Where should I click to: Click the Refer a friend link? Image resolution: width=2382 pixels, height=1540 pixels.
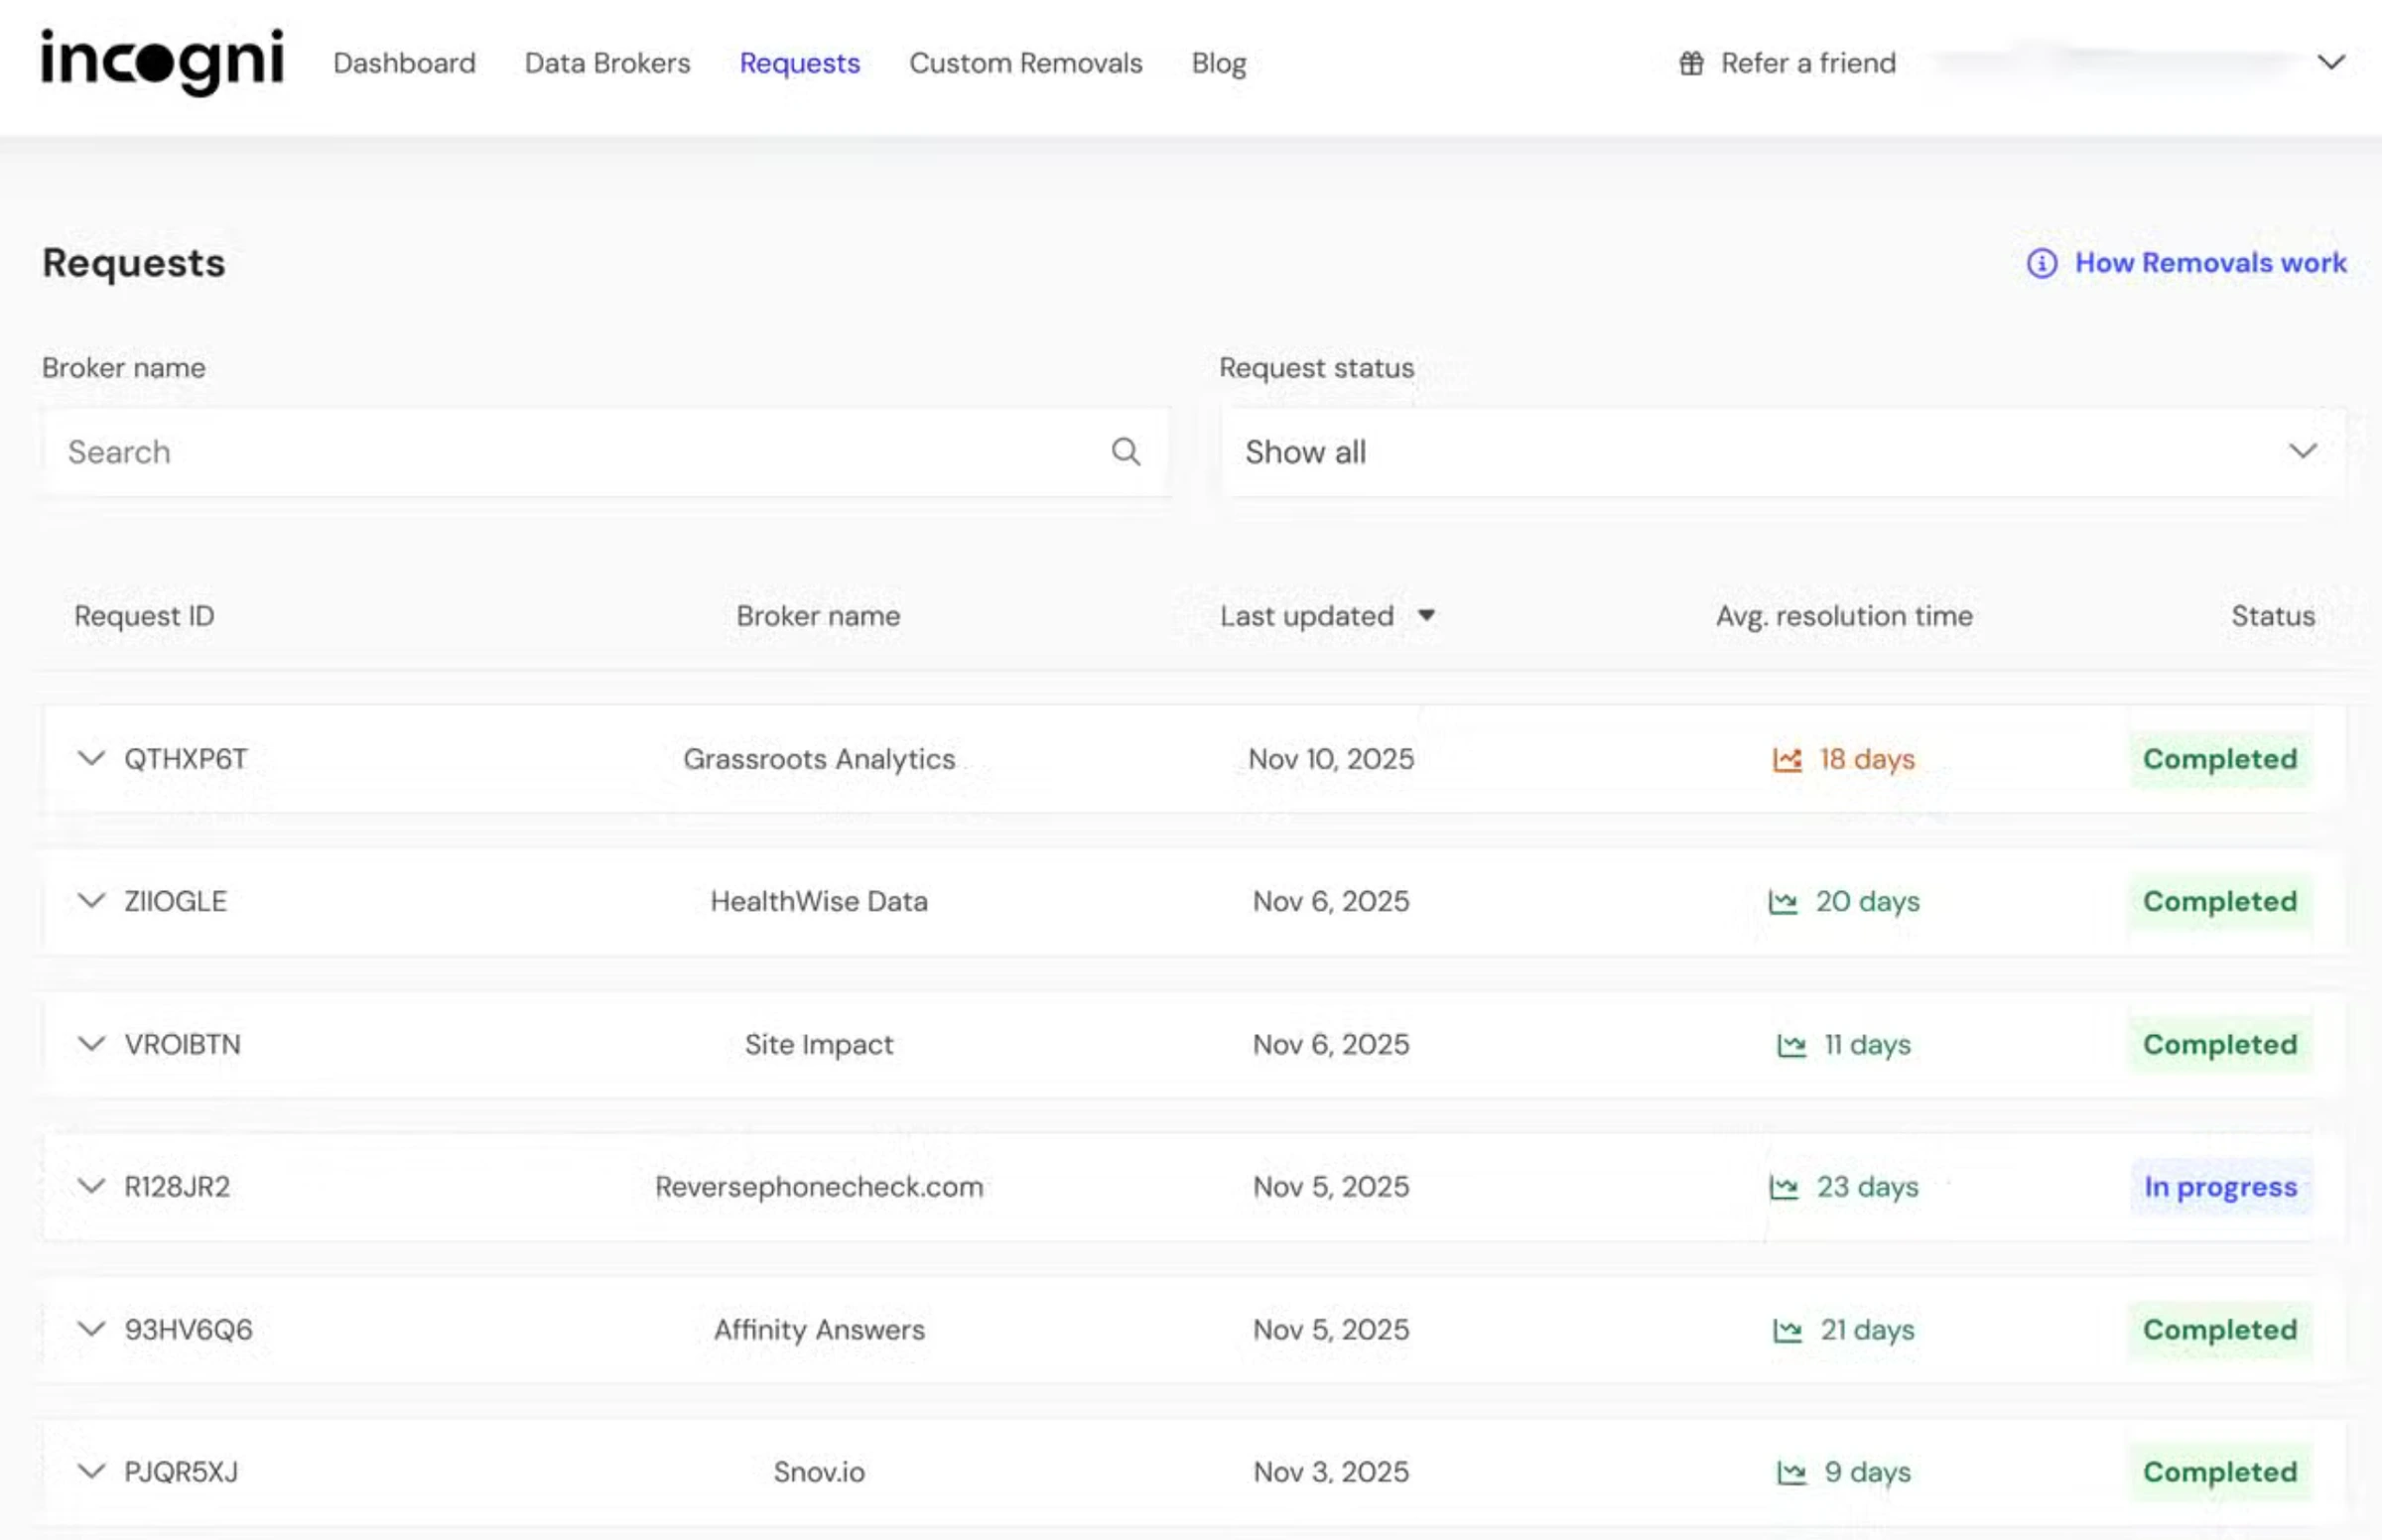tap(1808, 63)
